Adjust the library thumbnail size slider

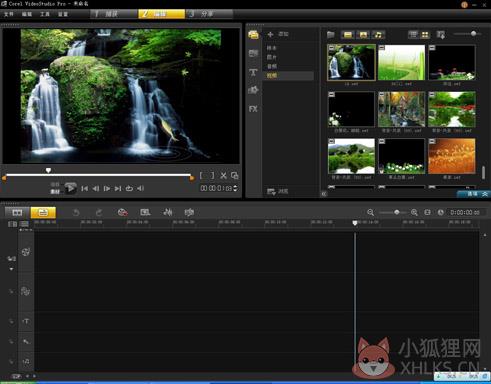point(473,33)
